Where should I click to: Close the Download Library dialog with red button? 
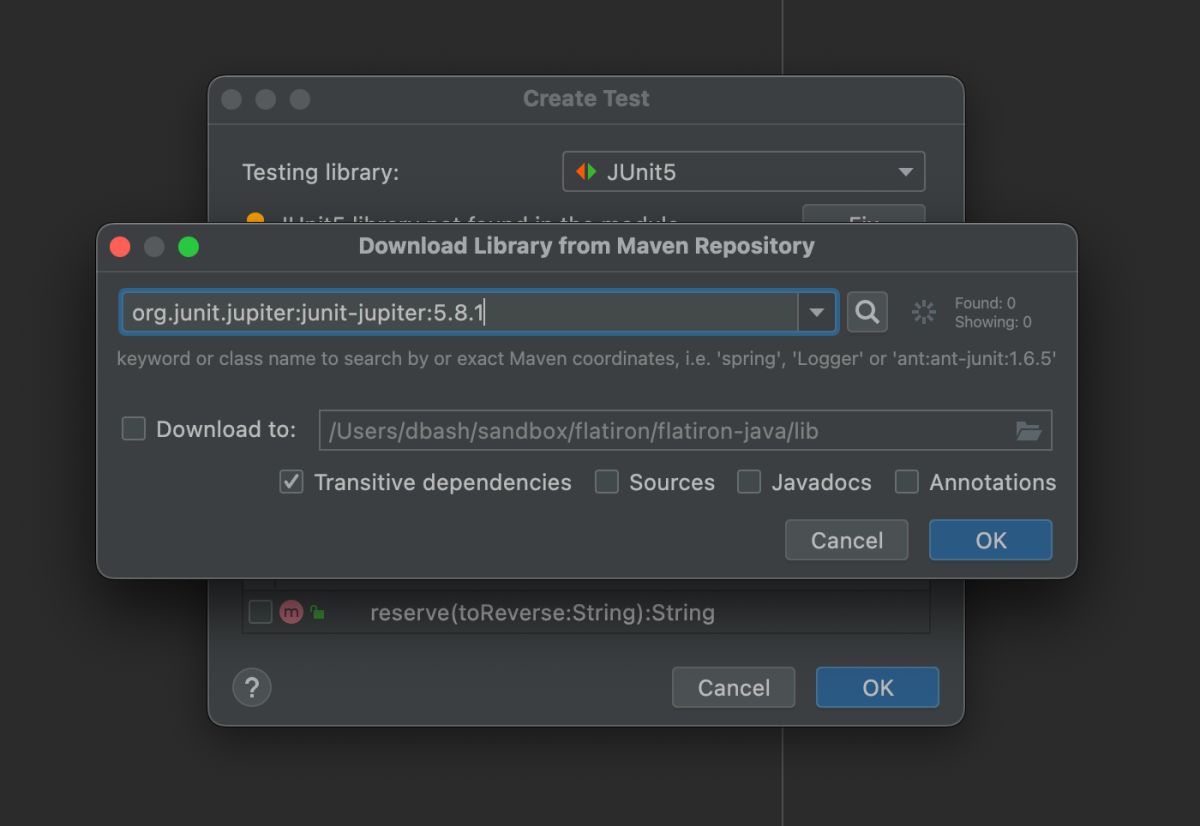(120, 247)
